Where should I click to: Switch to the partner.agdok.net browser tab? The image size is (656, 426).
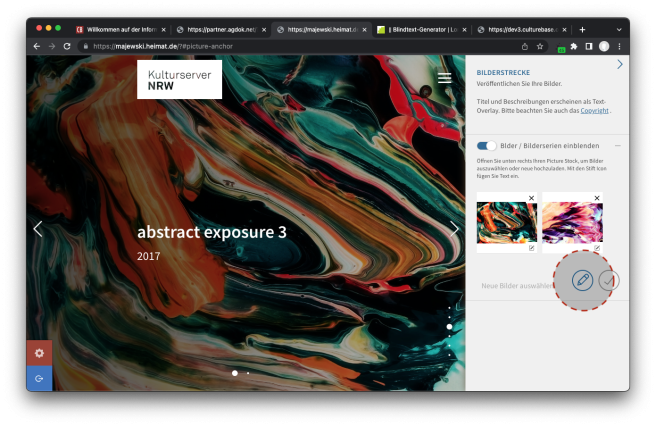[x=222, y=30]
